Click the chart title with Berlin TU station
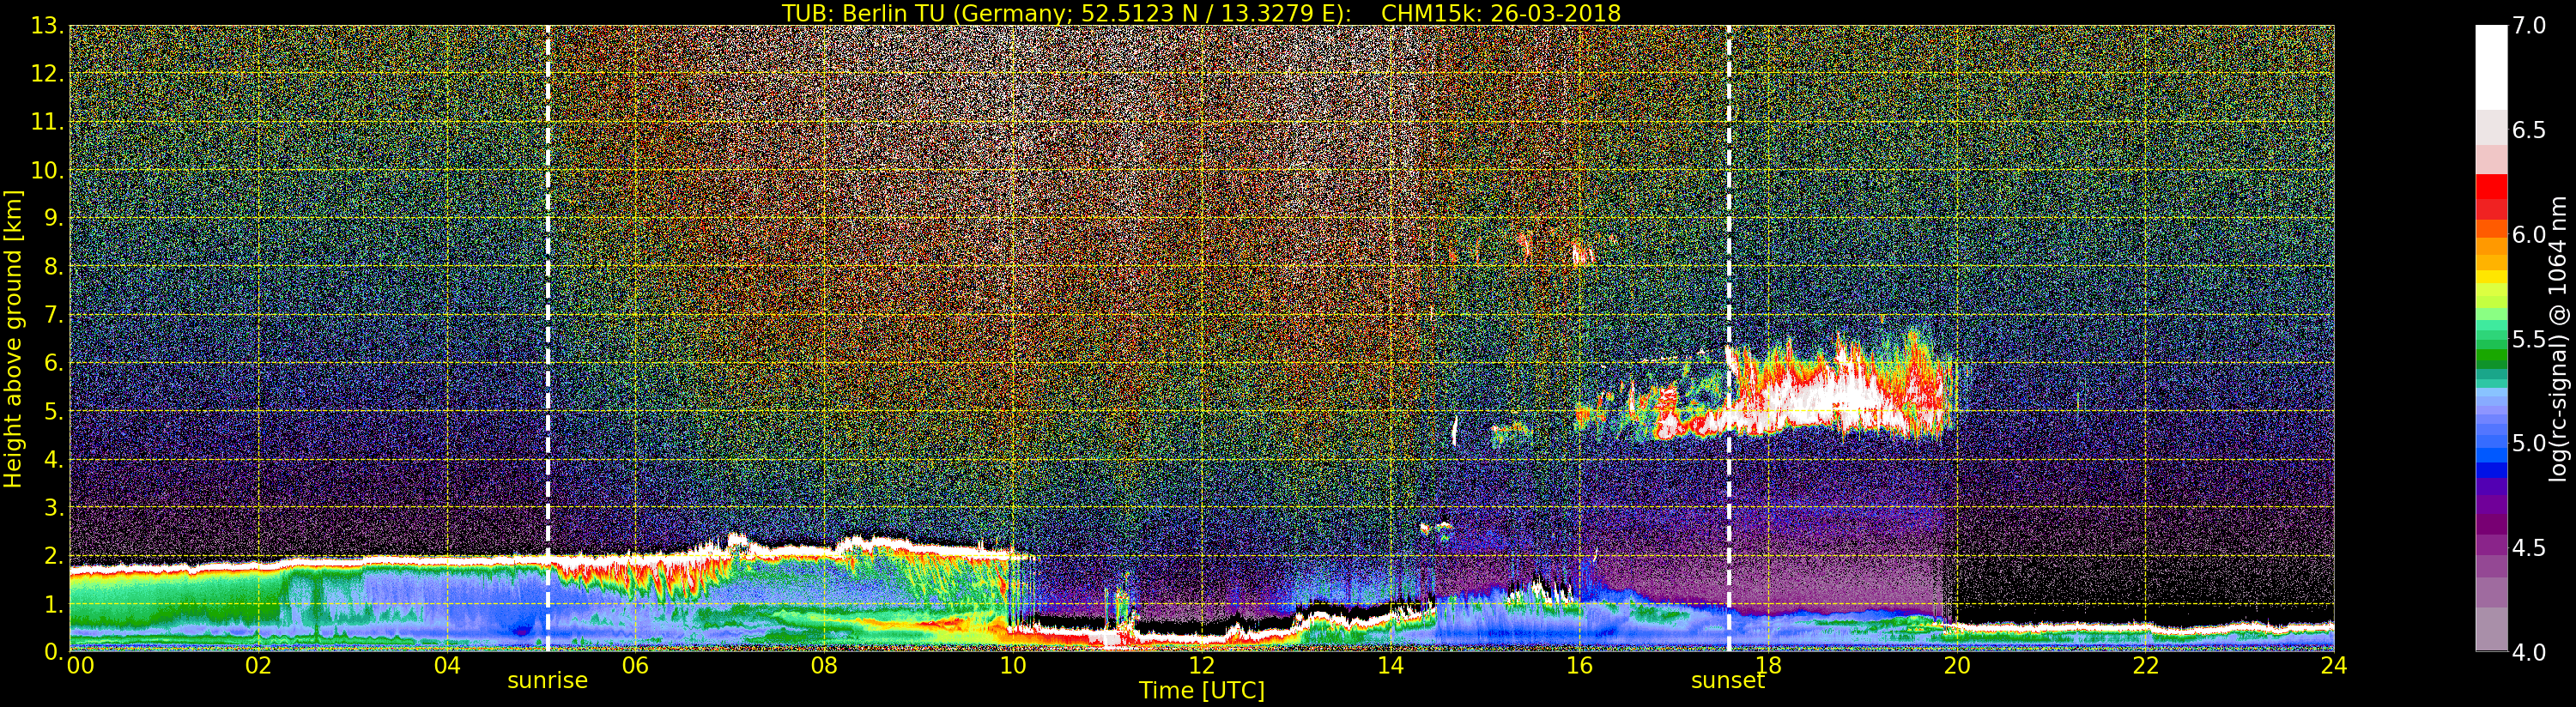Screen dimensions: 2576x707 click(x=1200, y=13)
